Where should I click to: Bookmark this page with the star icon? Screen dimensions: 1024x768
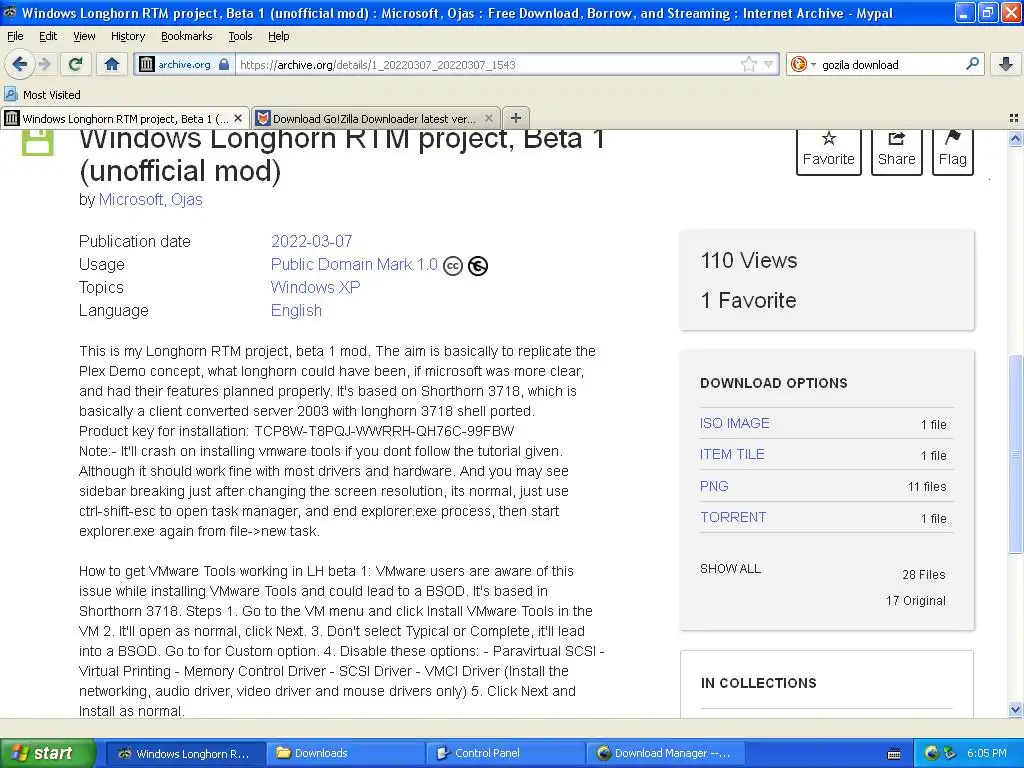(748, 64)
